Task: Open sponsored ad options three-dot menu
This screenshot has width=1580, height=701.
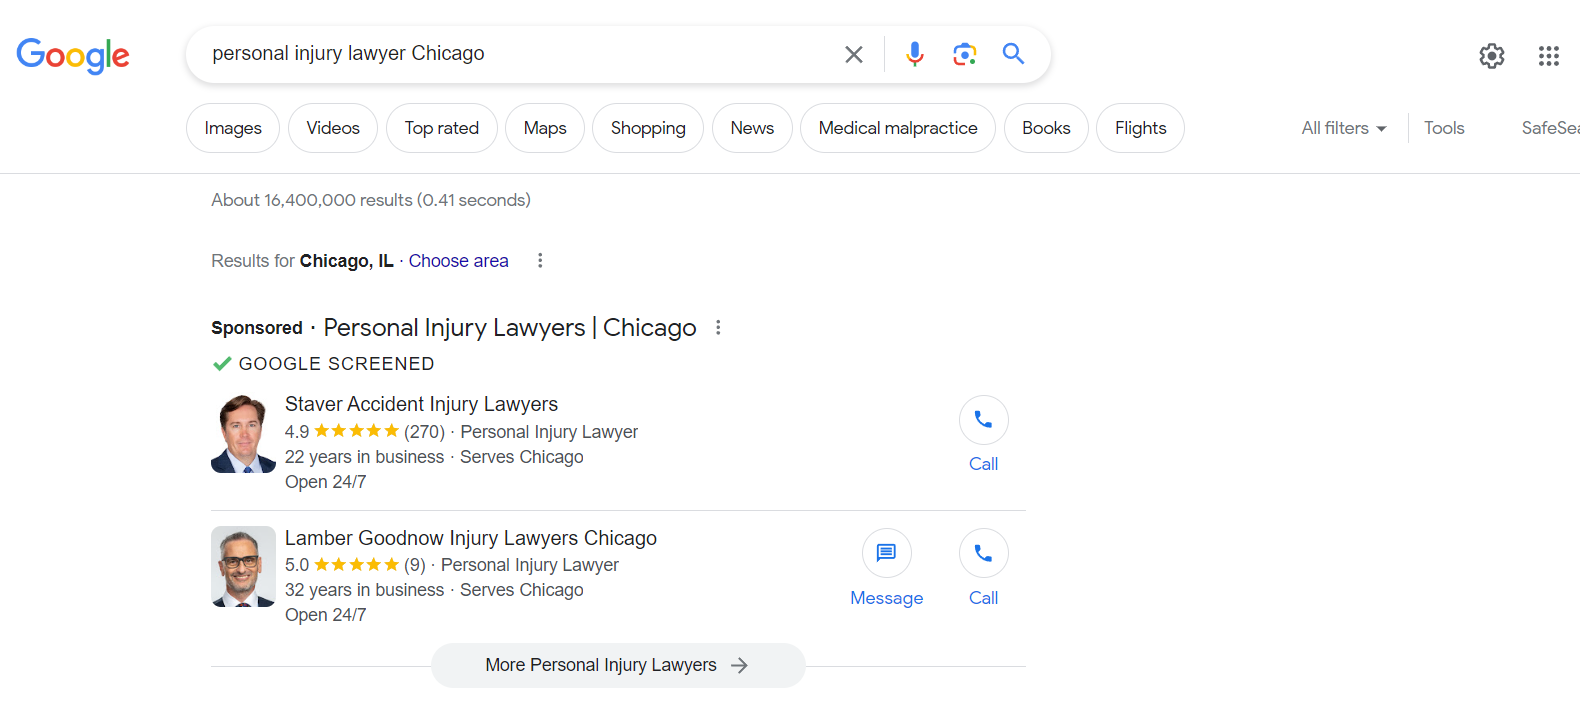Action: click(718, 328)
